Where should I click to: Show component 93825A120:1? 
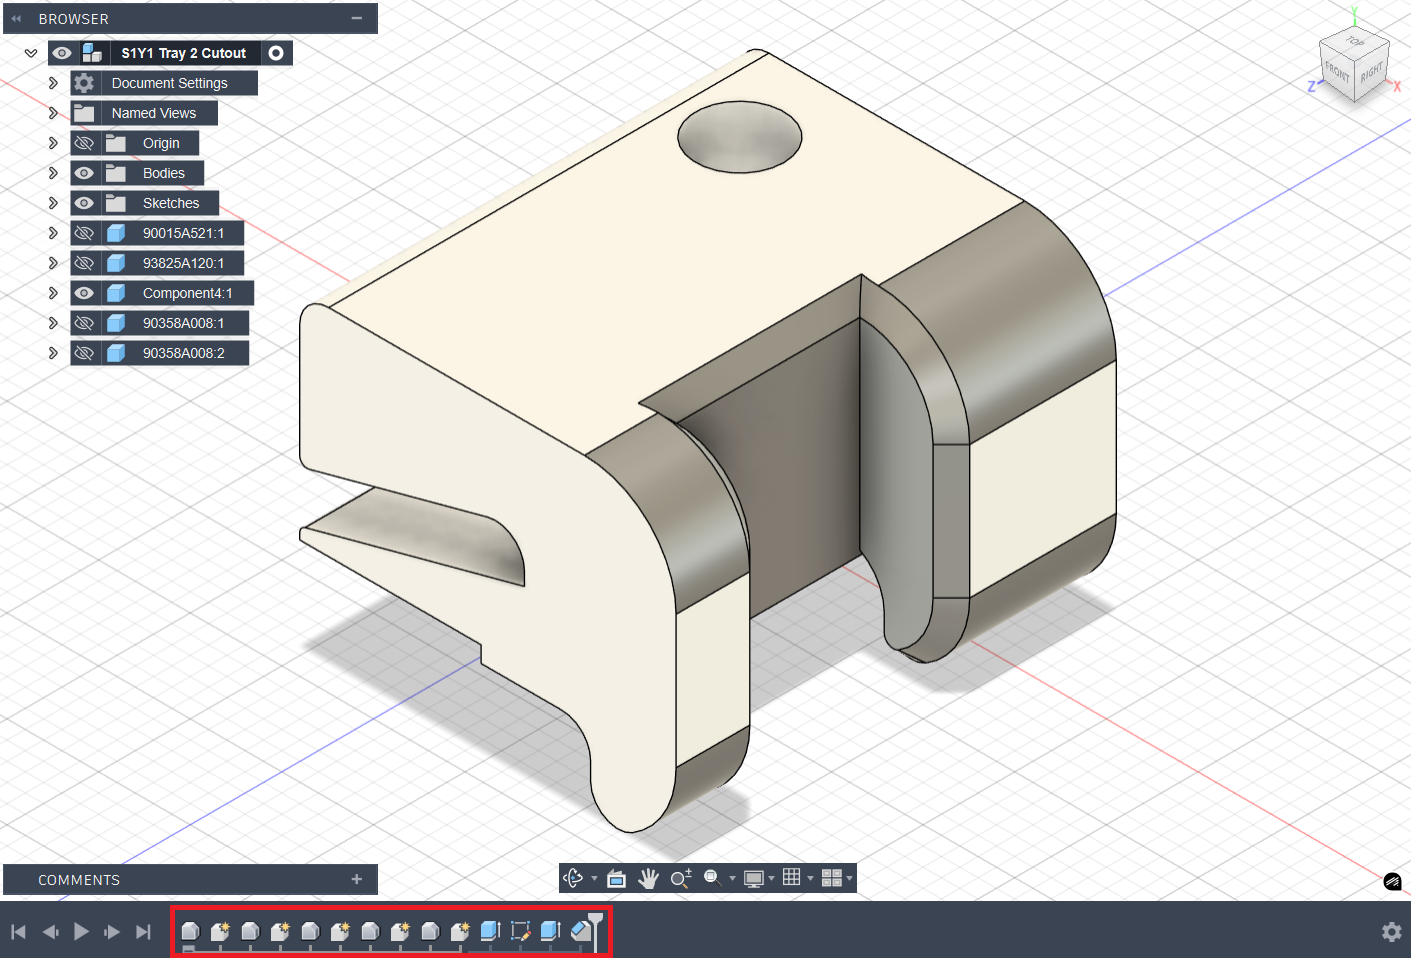[84, 263]
